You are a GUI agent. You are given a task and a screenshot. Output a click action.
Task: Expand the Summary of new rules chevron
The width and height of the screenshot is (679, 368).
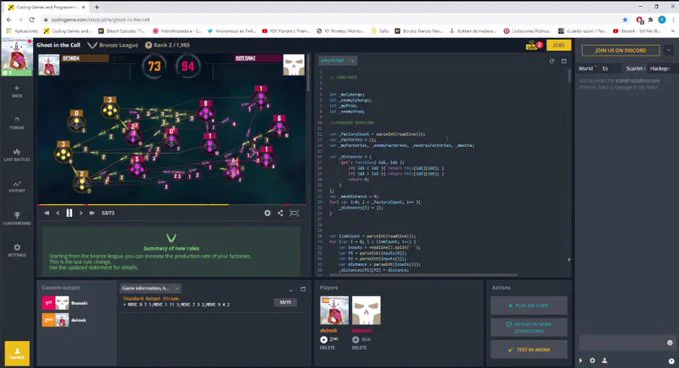(x=171, y=238)
